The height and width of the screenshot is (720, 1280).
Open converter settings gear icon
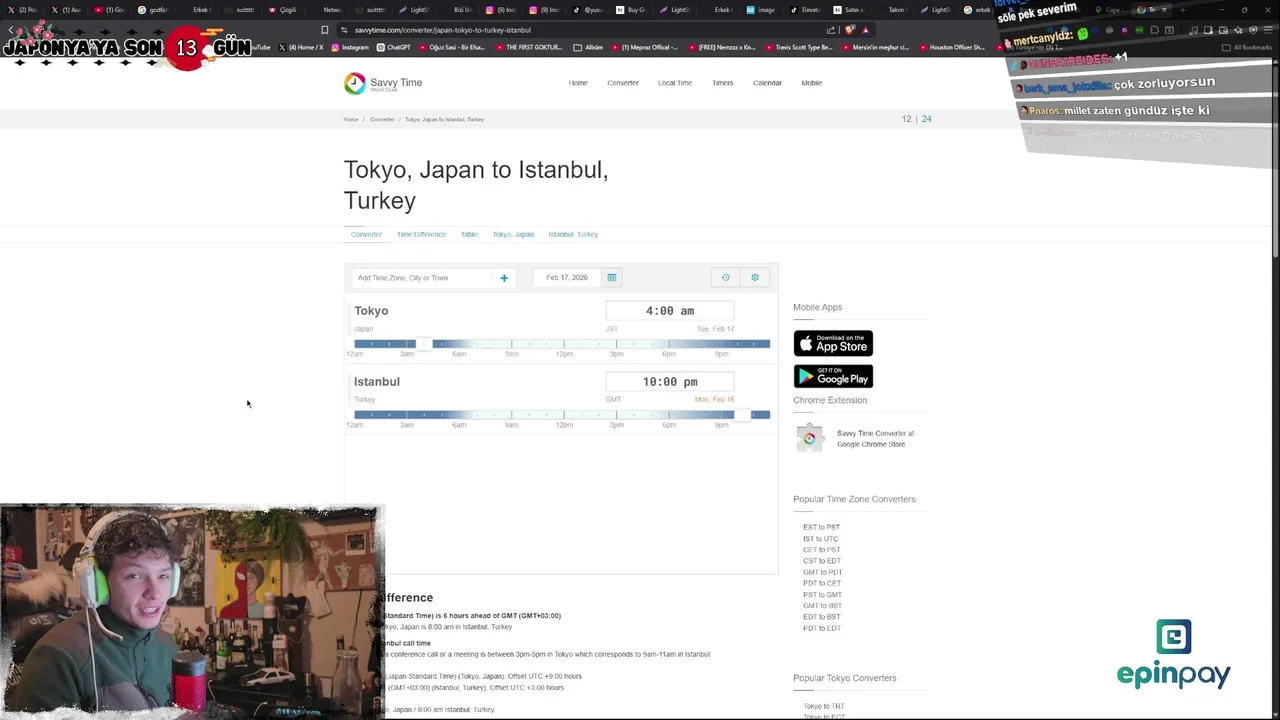[755, 277]
